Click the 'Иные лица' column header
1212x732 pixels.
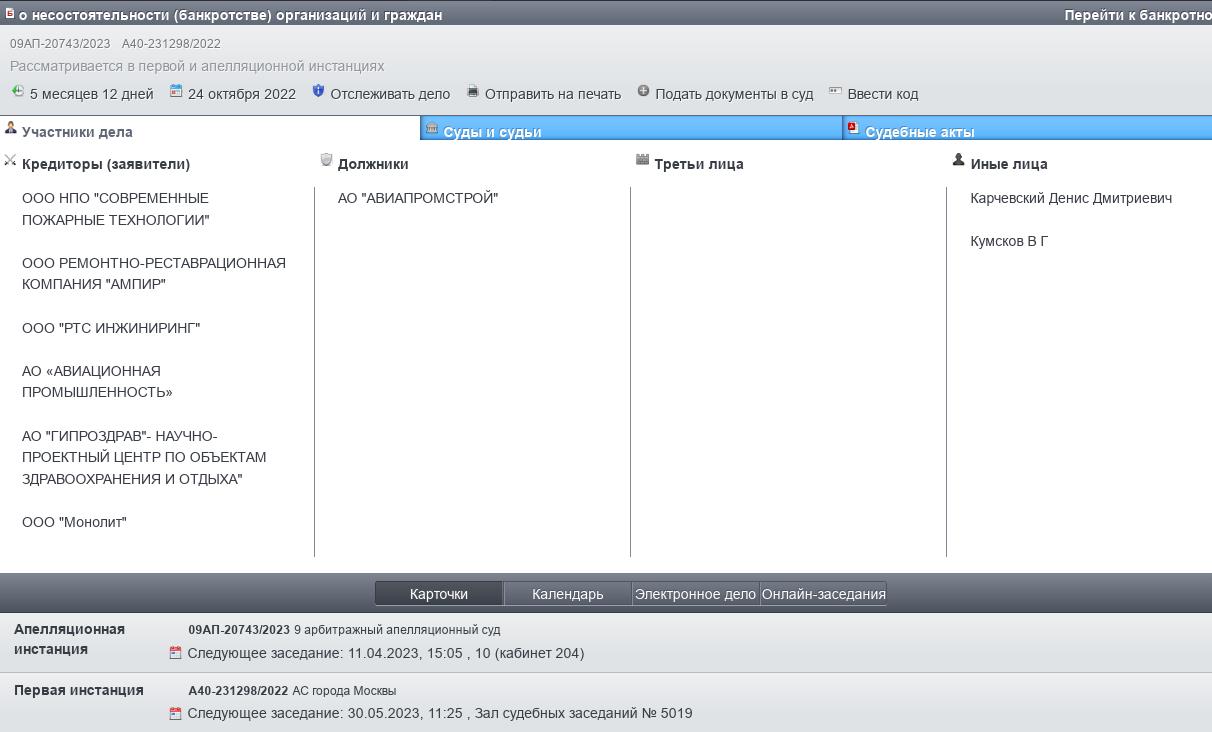point(1009,164)
